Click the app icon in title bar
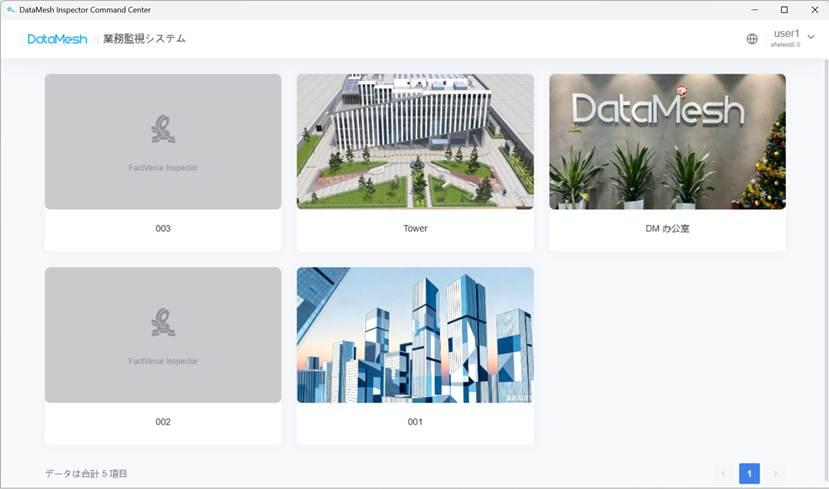Screen dimensions: 829x489 pos(11,9)
